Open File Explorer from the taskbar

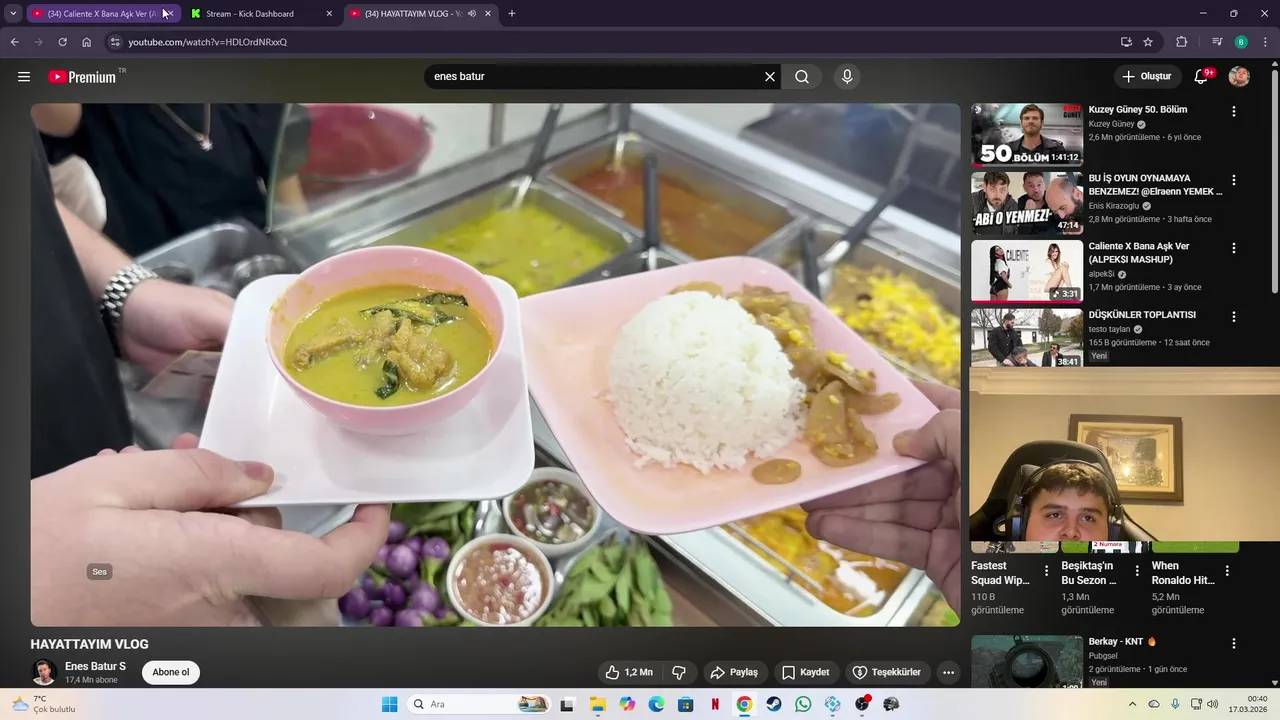pyautogui.click(x=598, y=704)
